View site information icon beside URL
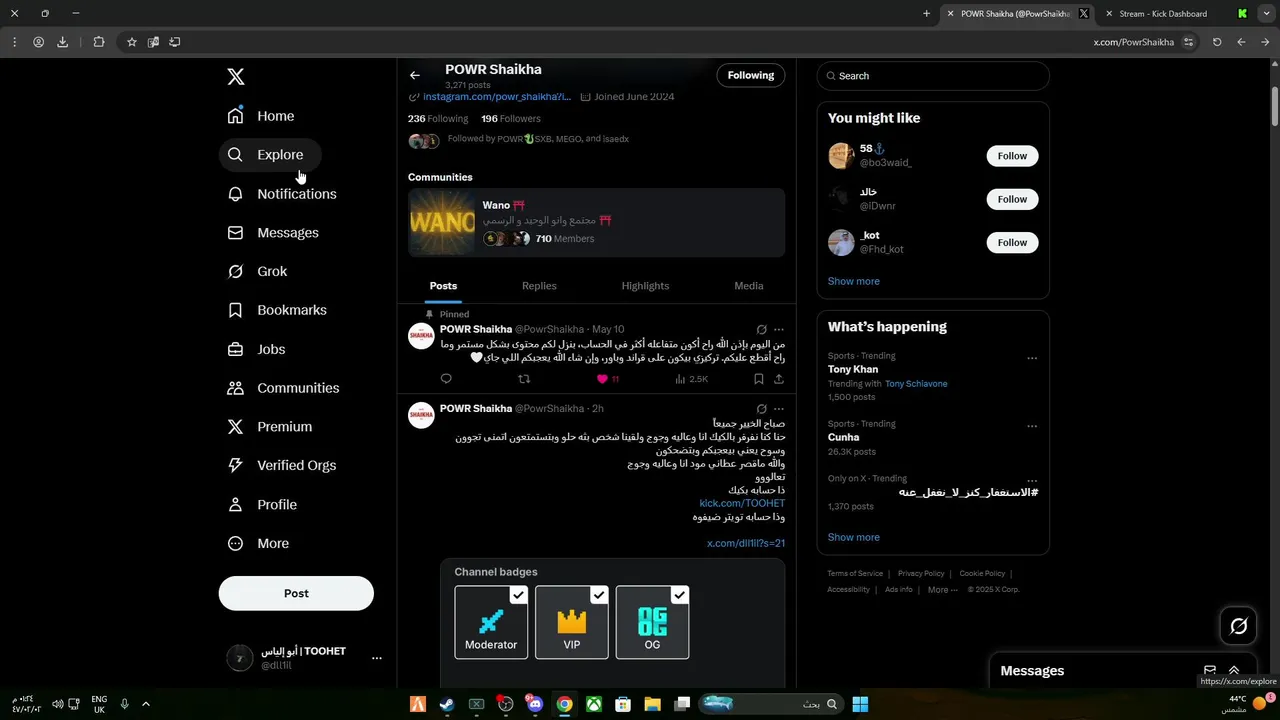 pos(1188,42)
